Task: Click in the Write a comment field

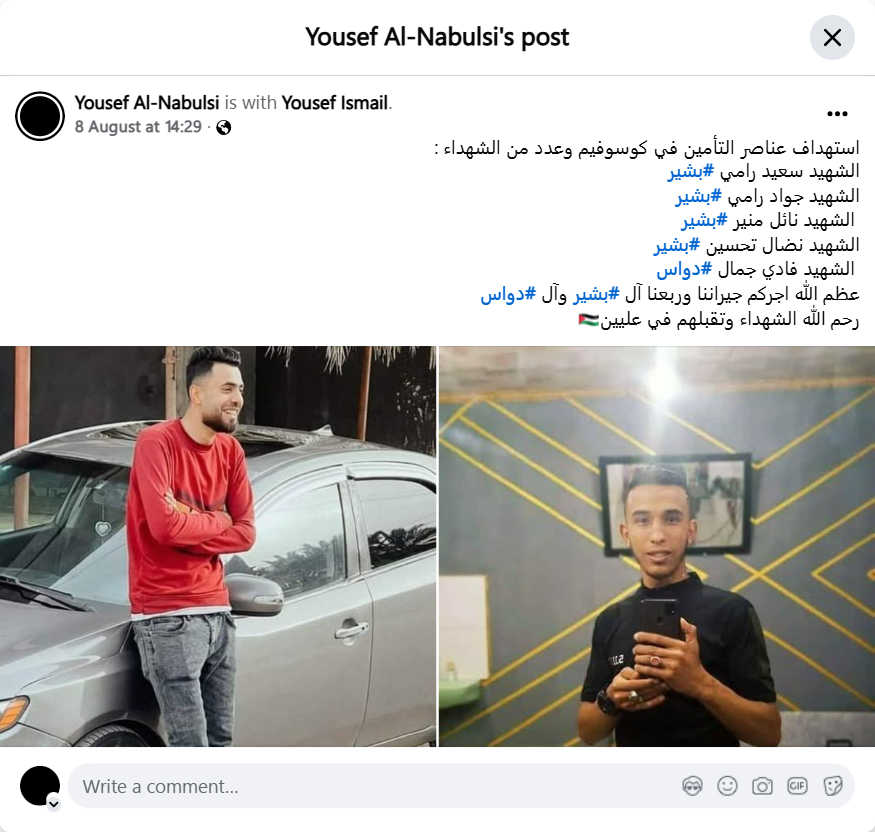Action: coord(461,786)
